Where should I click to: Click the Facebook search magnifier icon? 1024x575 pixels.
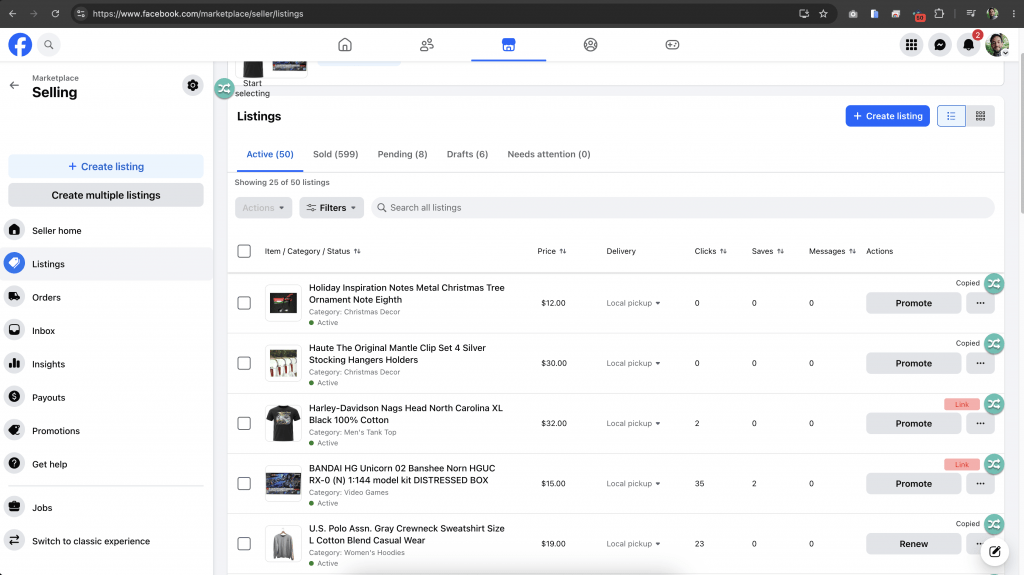pos(48,44)
